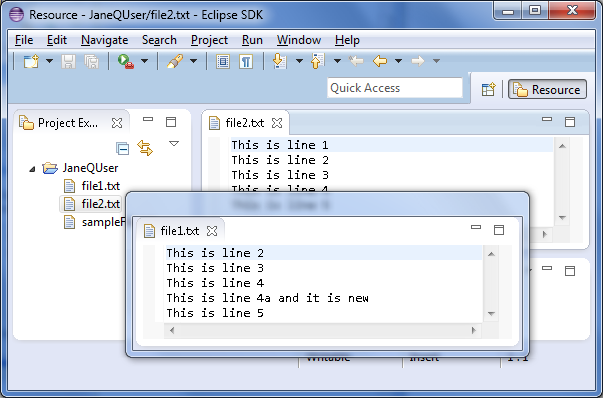
Task: Open the Forward navigation history dropdown
Action: [436, 61]
